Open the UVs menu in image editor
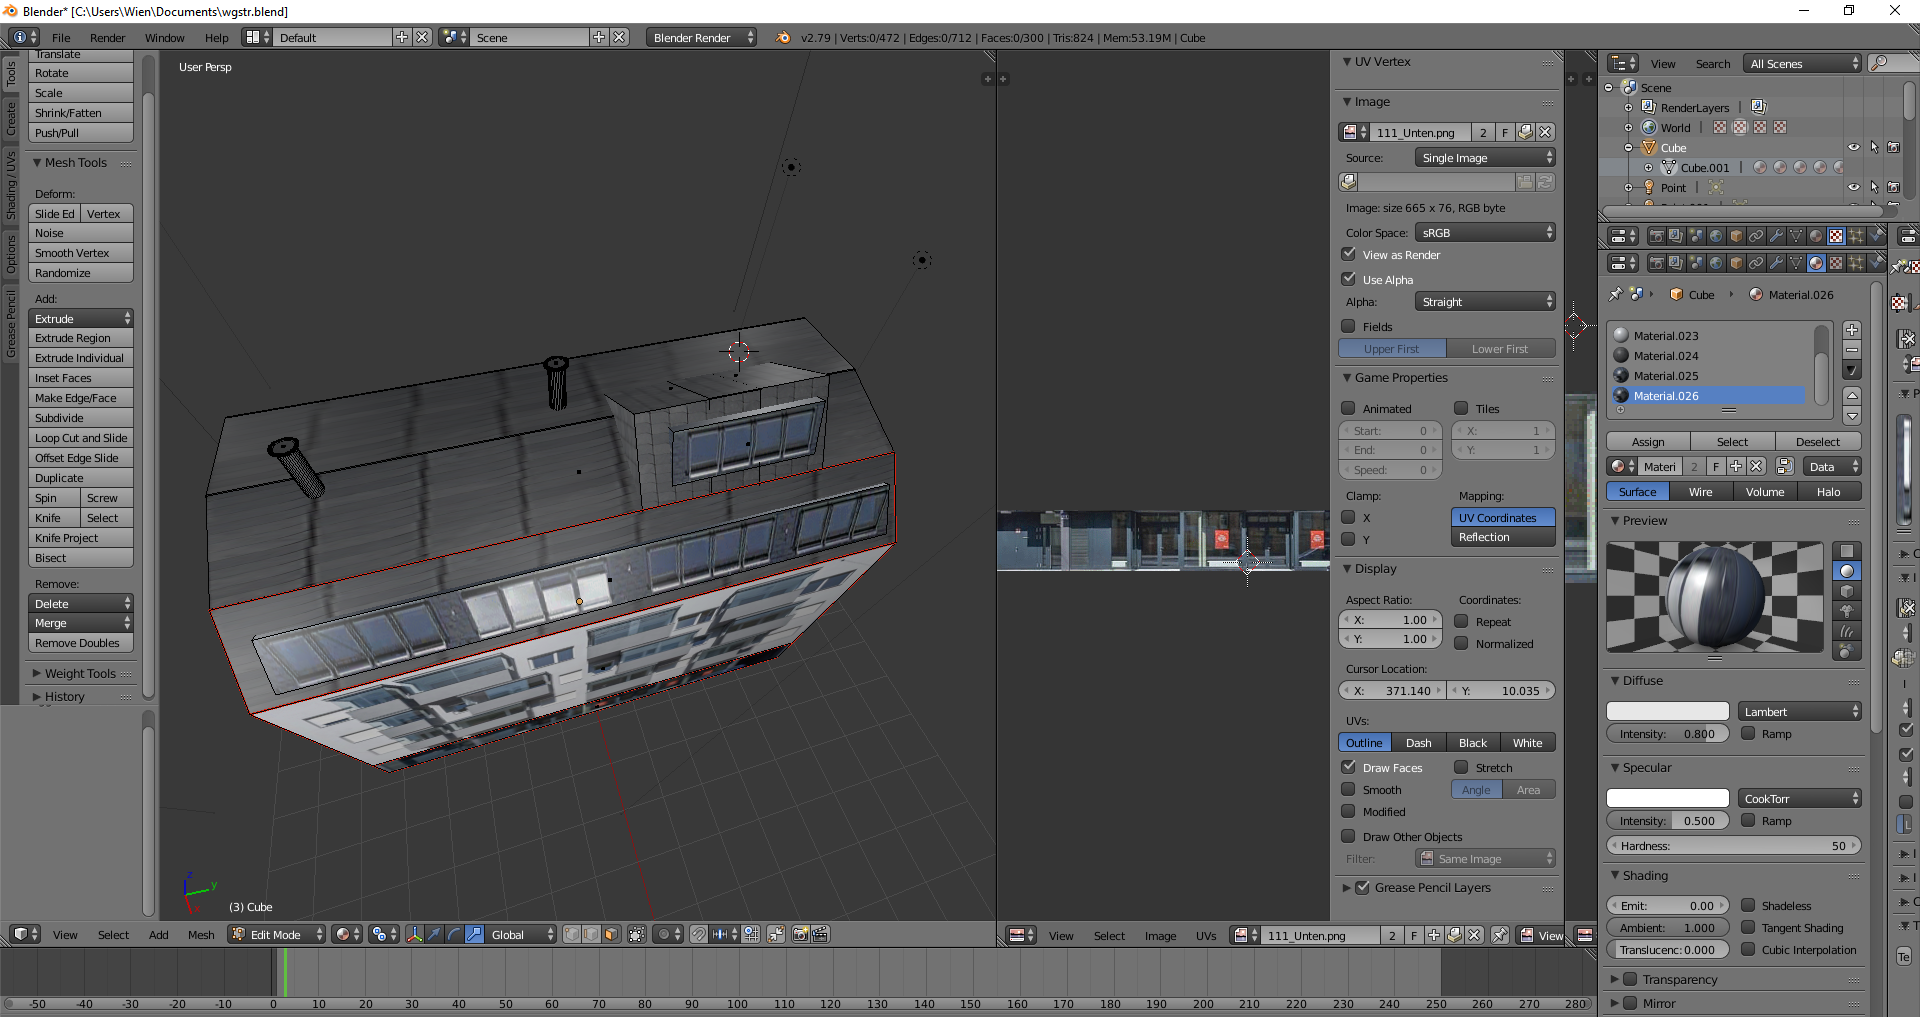The image size is (1920, 1017). [x=1206, y=936]
